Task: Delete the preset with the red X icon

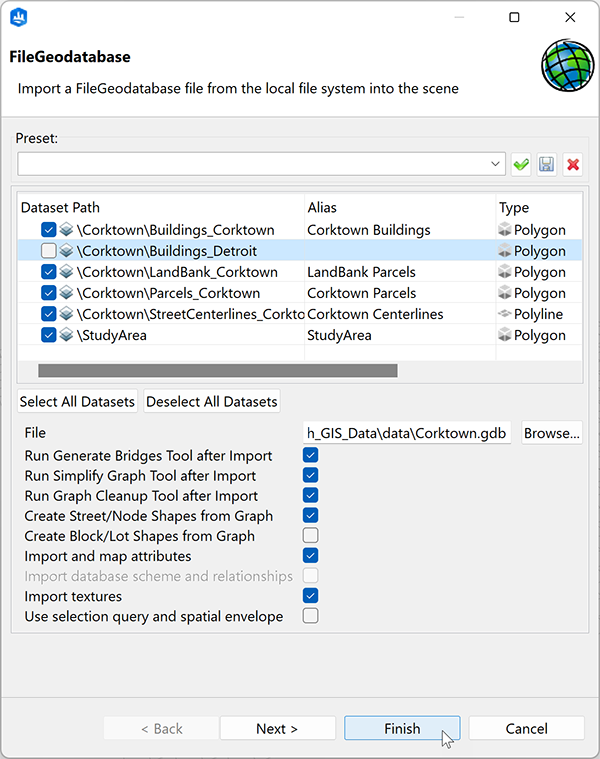Action: (573, 165)
